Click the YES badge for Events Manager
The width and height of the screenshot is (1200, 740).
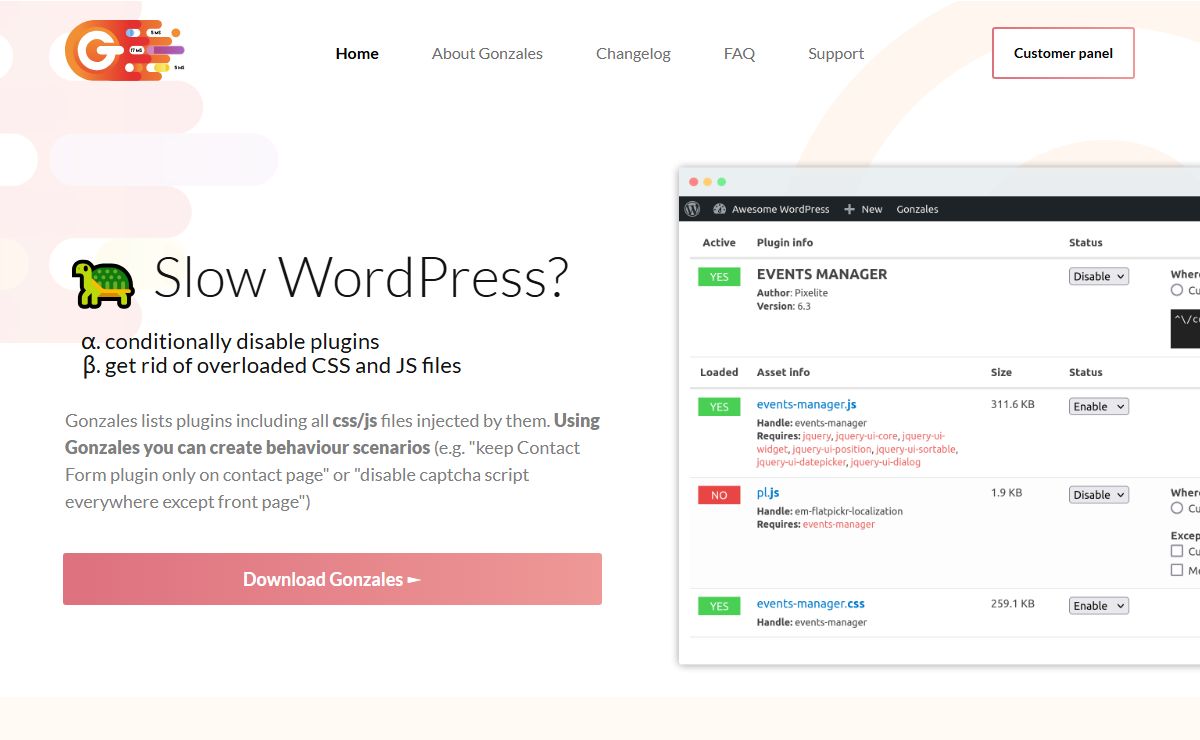pyautogui.click(x=719, y=277)
